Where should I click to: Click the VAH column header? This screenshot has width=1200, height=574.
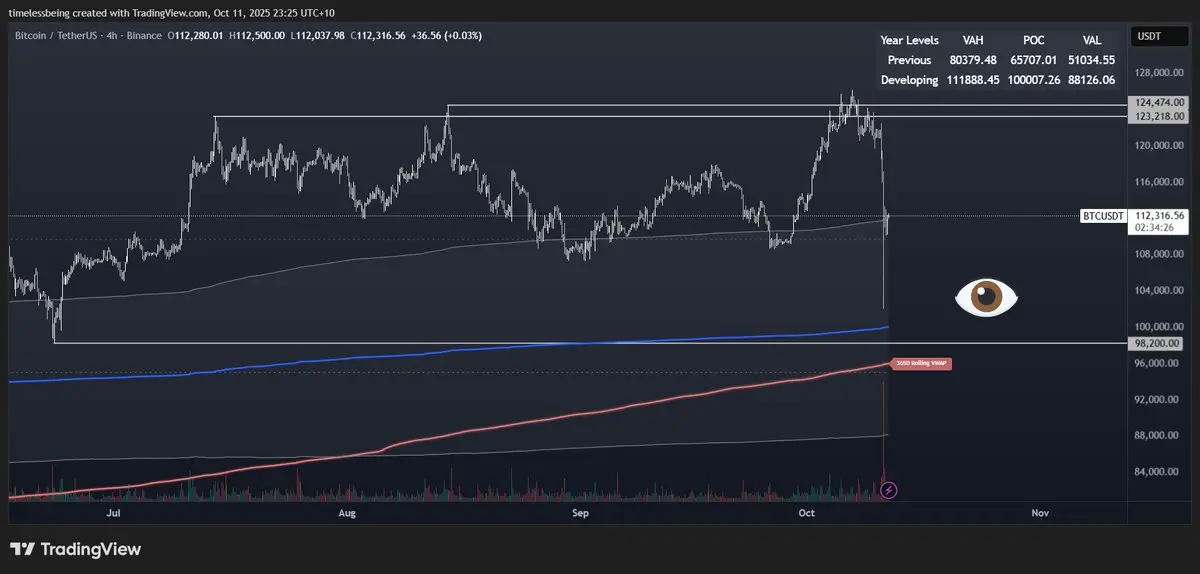coord(972,40)
